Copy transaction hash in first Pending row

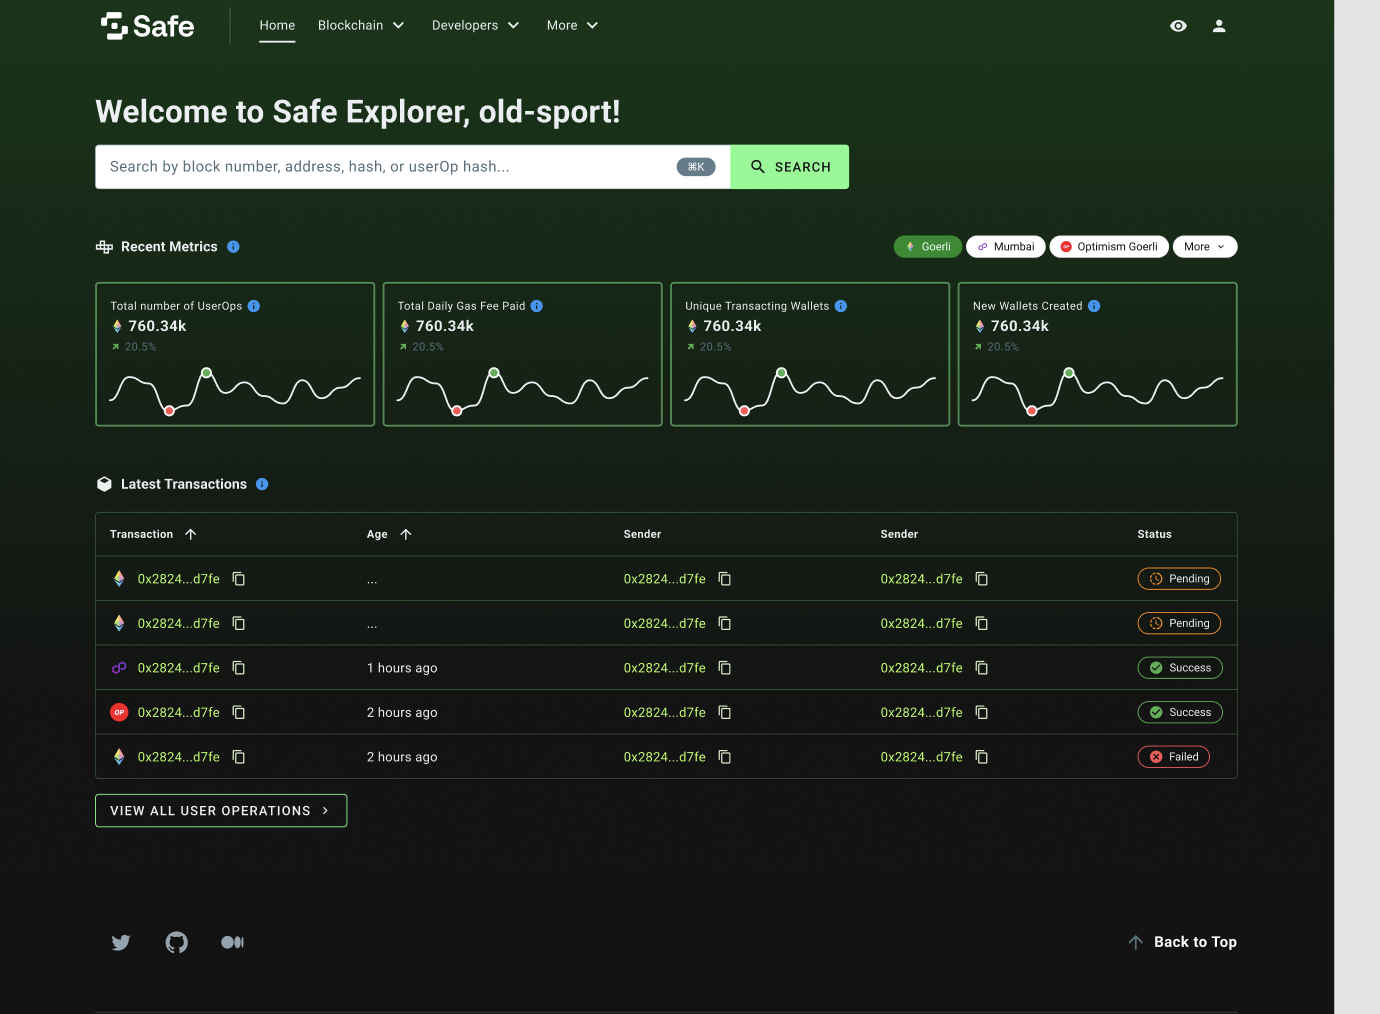(x=239, y=579)
